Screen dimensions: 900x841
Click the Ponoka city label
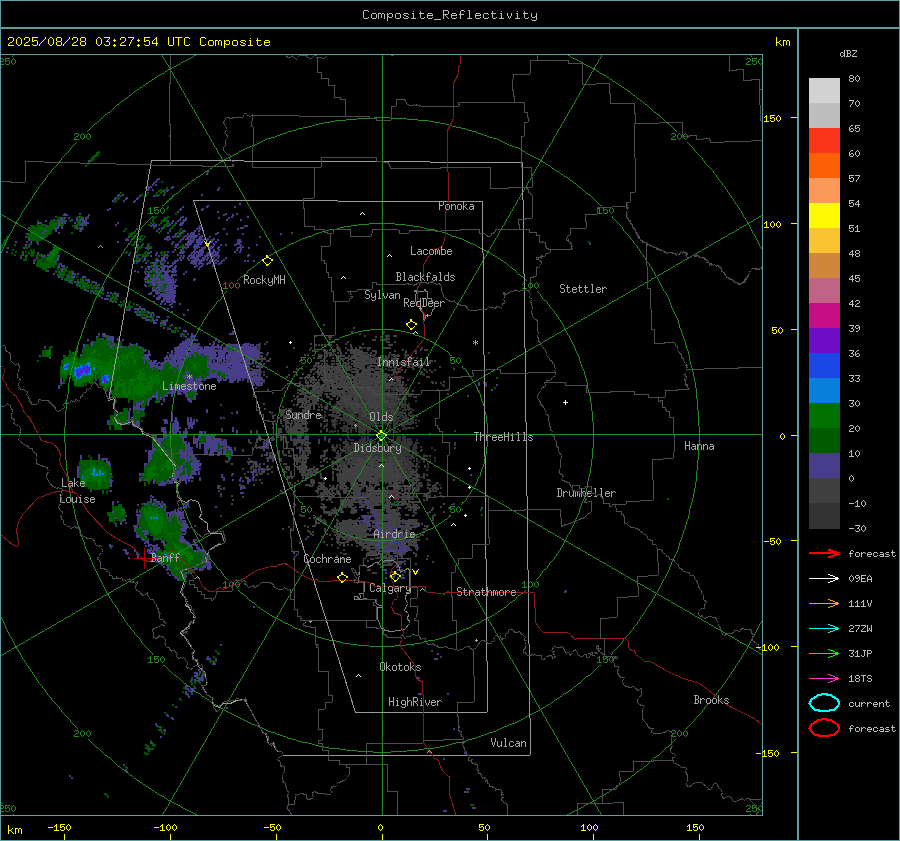(x=456, y=206)
